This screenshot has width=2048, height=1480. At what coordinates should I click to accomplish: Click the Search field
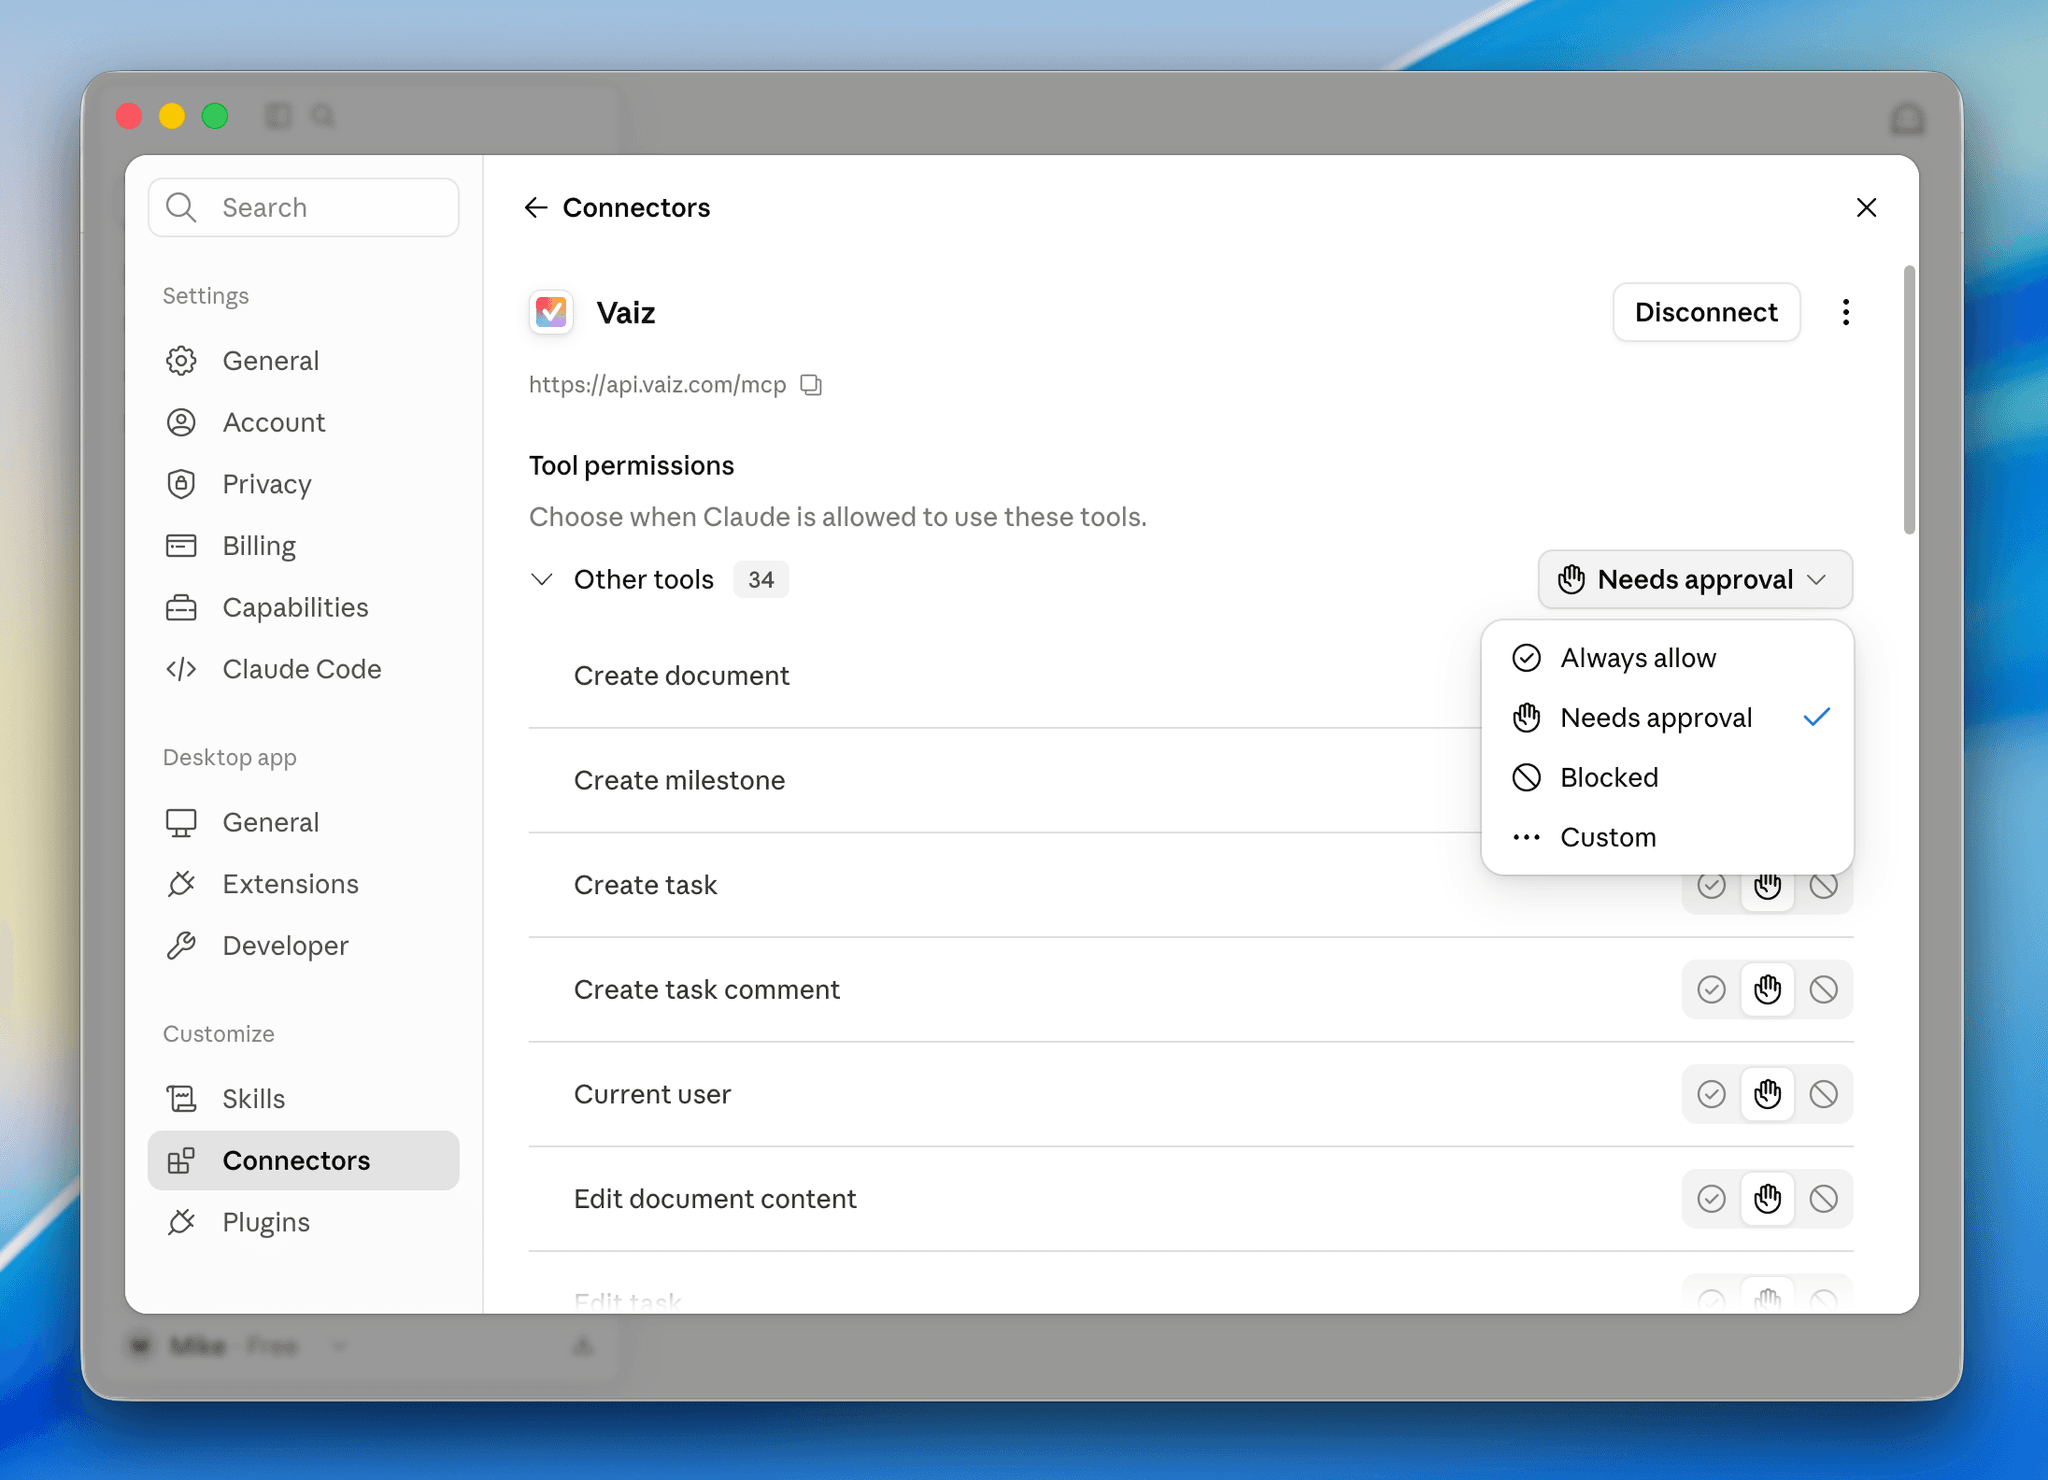coord(303,207)
